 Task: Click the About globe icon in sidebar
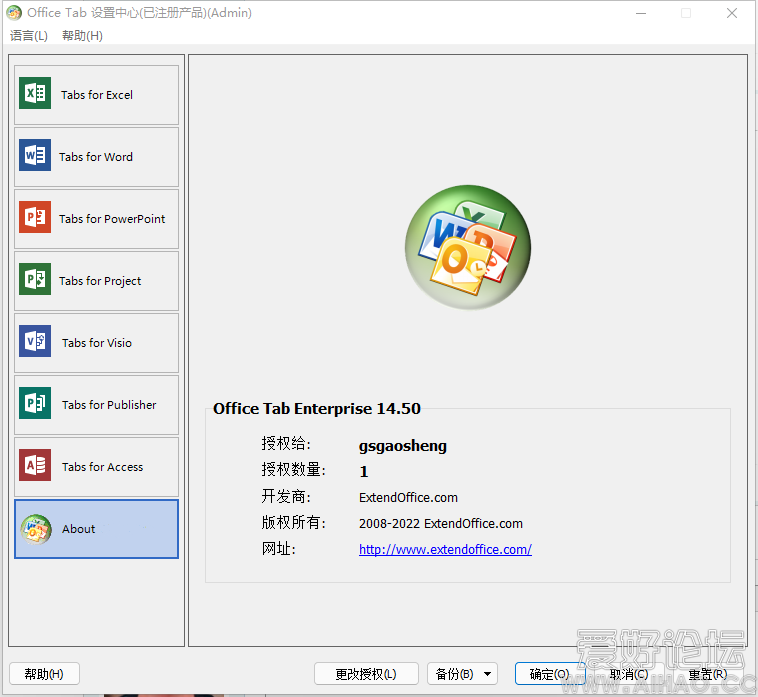pyautogui.click(x=36, y=529)
